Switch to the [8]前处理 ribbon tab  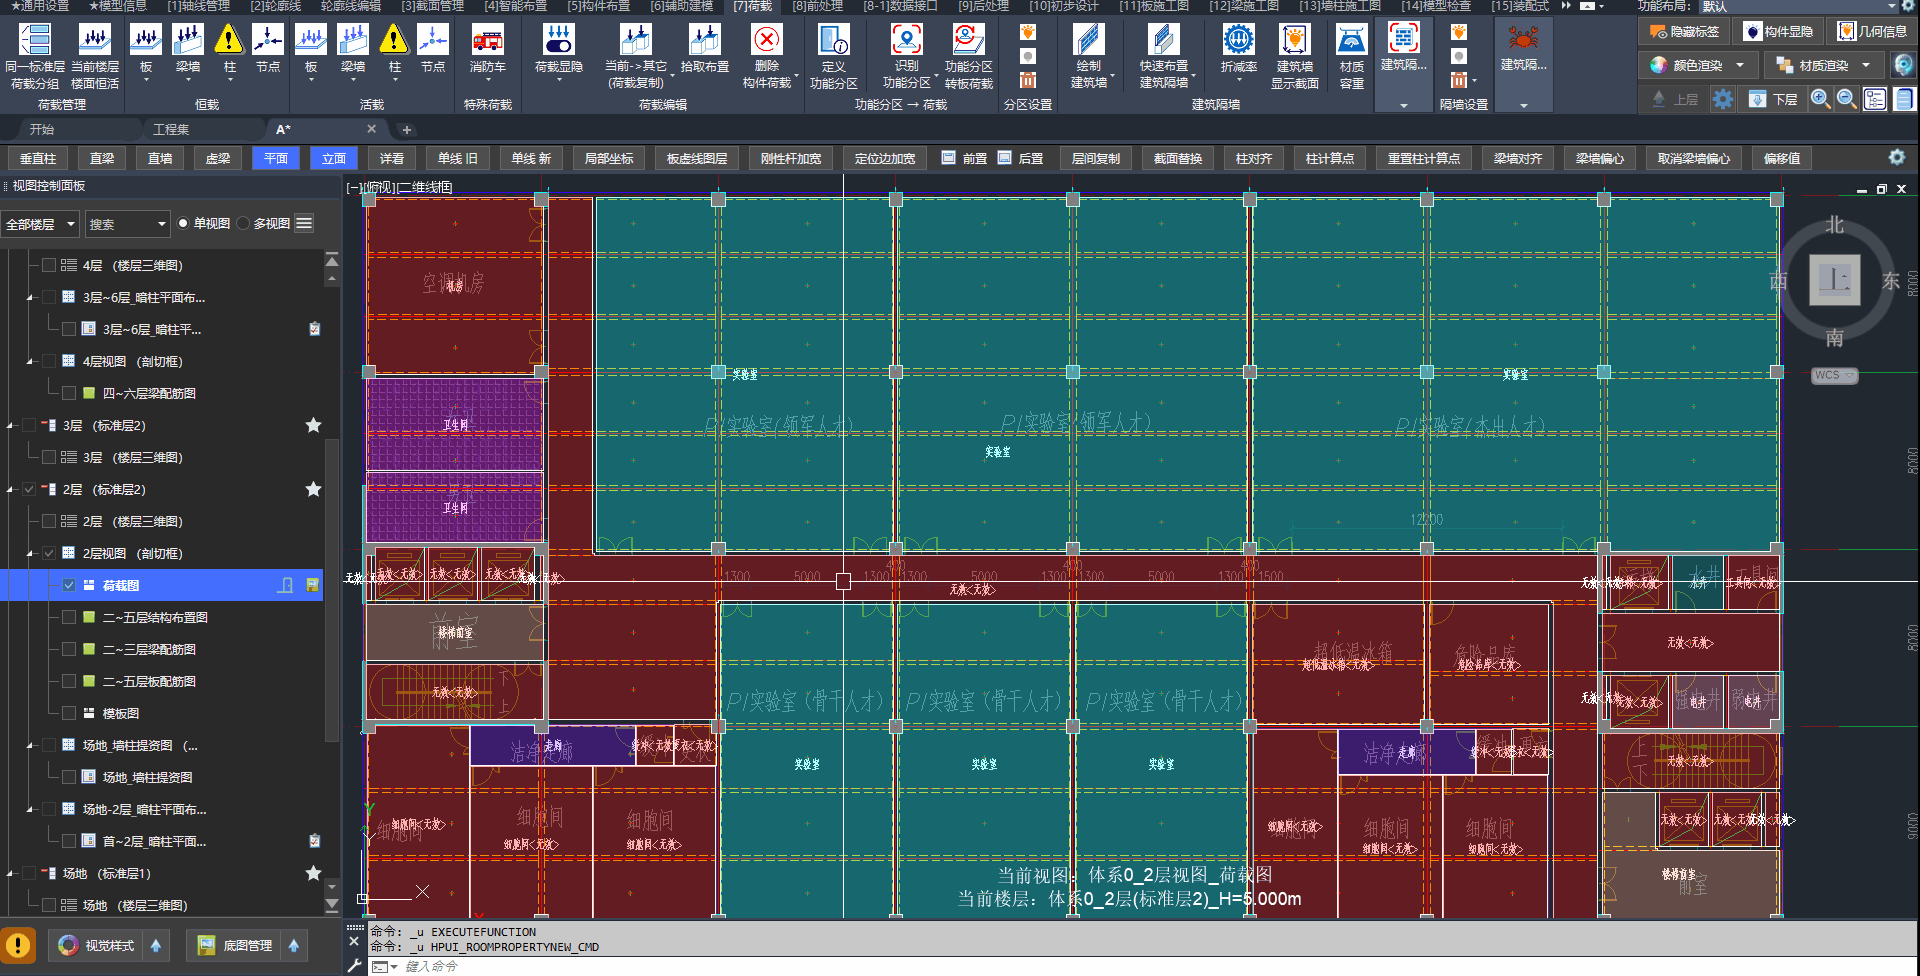pos(817,6)
